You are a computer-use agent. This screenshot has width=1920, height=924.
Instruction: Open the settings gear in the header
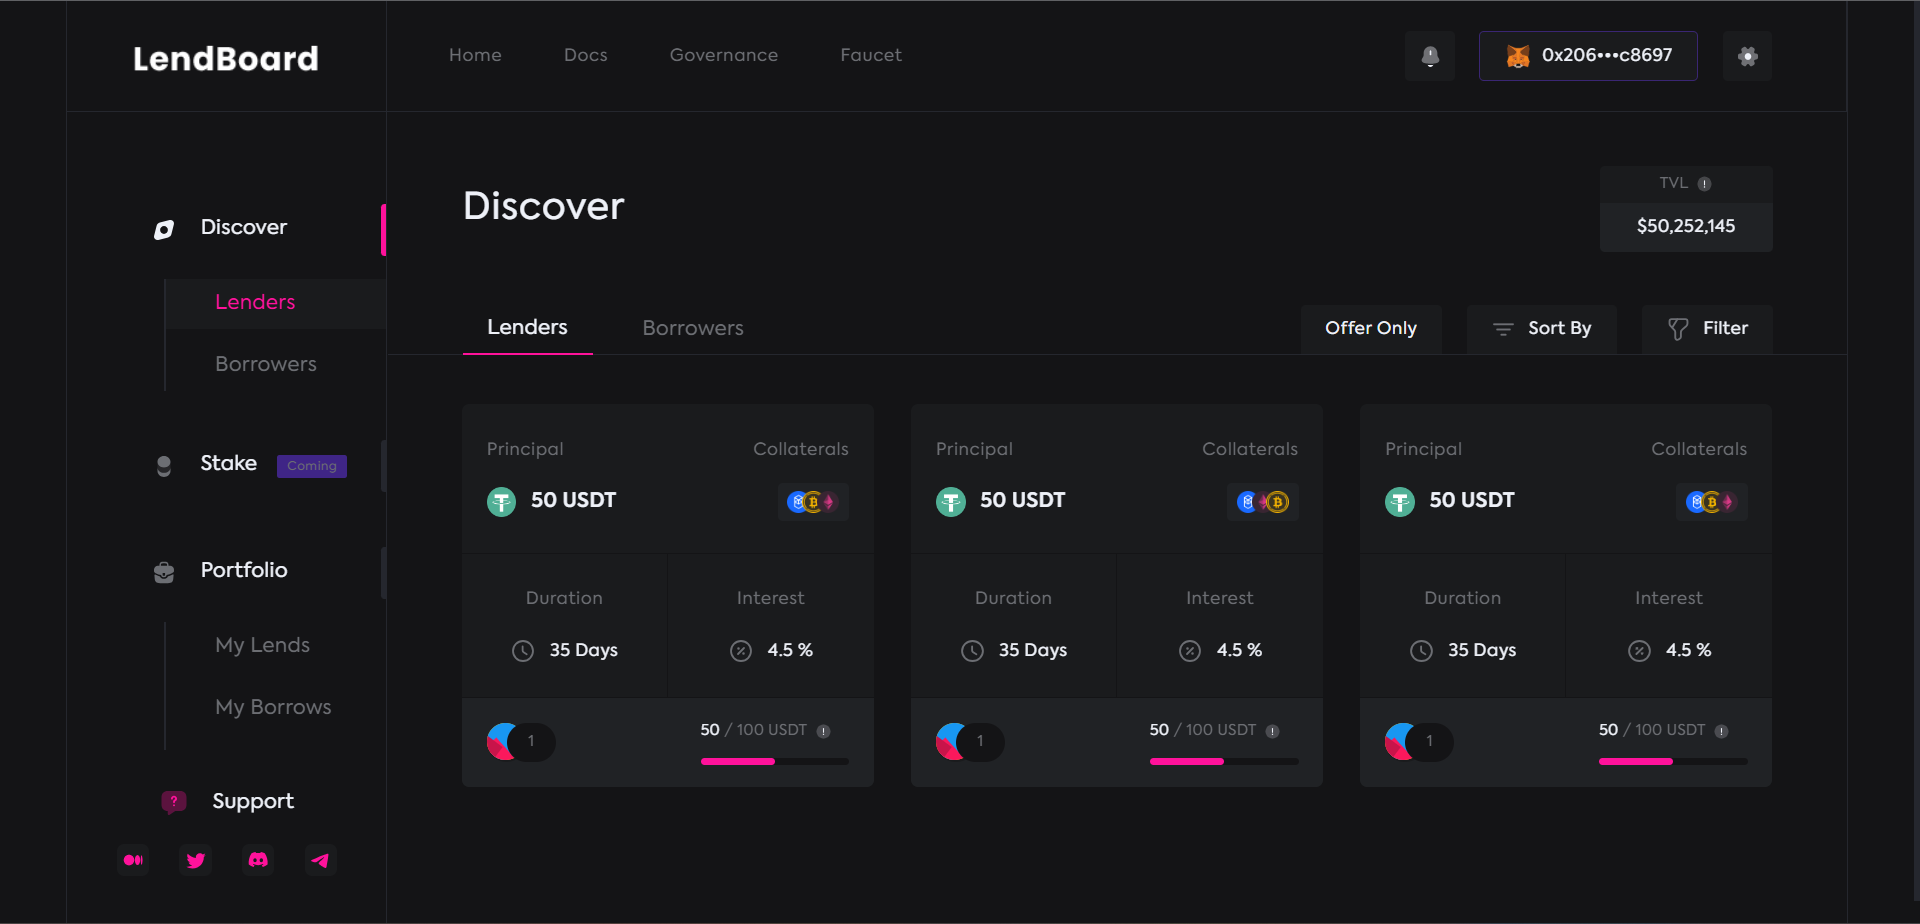(1748, 56)
